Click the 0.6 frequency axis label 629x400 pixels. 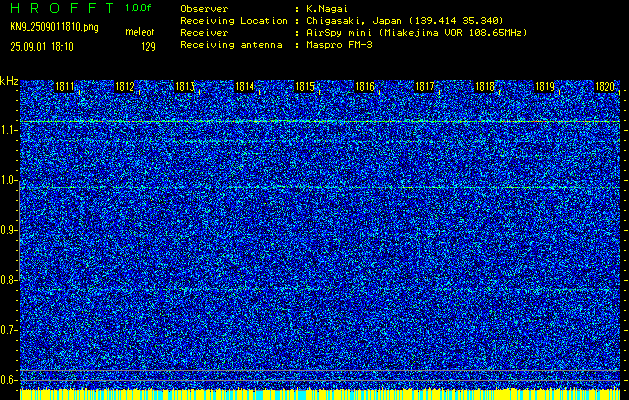click(8, 380)
